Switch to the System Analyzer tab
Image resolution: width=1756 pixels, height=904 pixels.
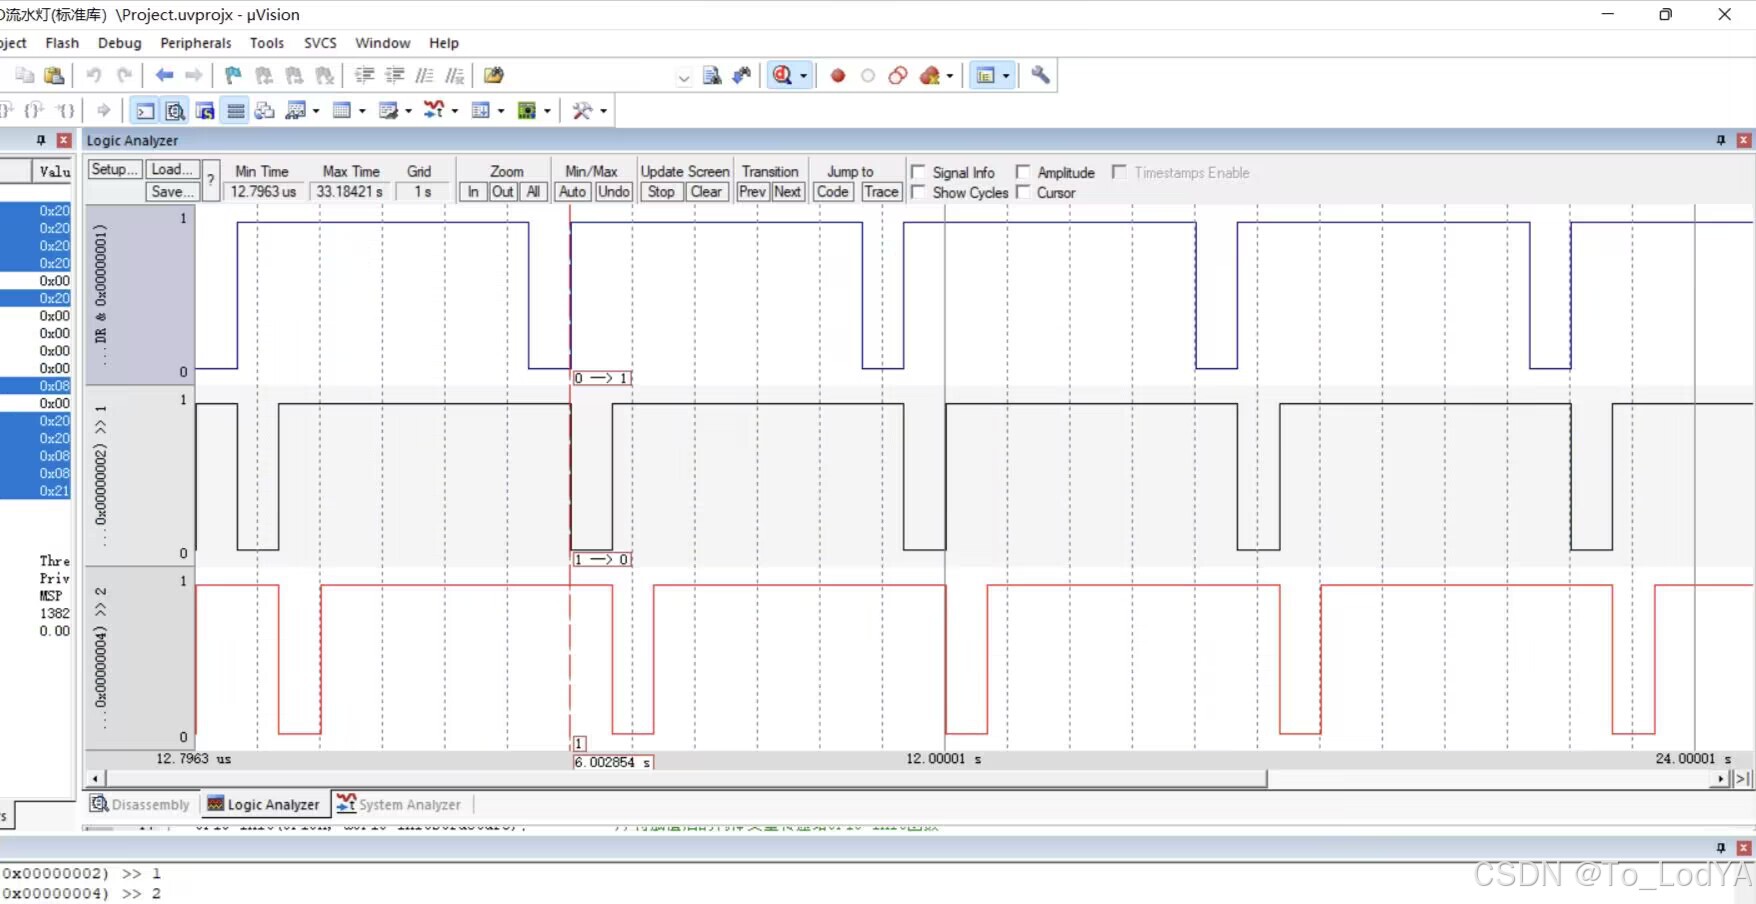click(x=399, y=804)
